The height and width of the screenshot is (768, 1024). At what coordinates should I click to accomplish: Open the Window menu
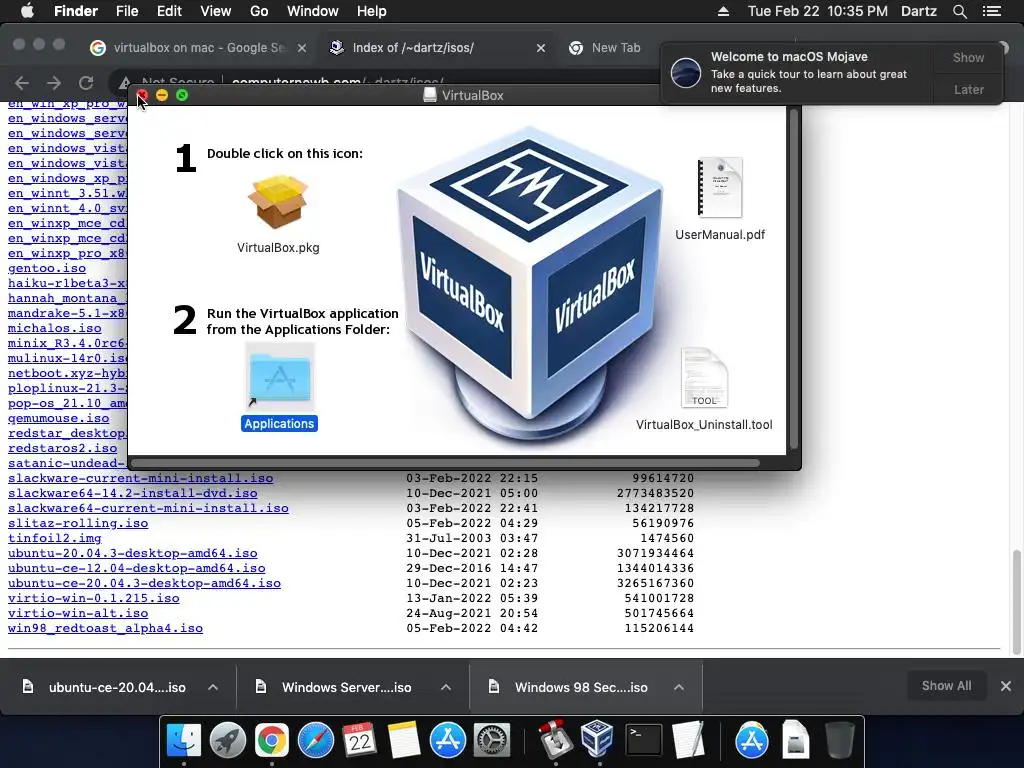[313, 11]
